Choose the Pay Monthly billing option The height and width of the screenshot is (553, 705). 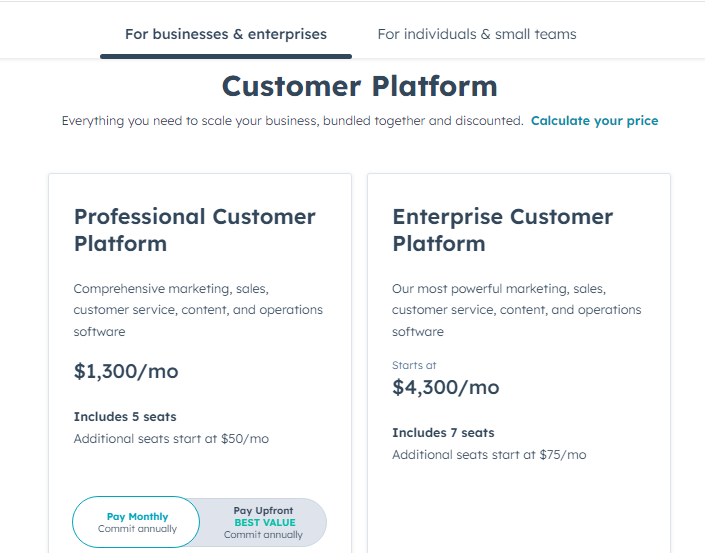tap(136, 522)
